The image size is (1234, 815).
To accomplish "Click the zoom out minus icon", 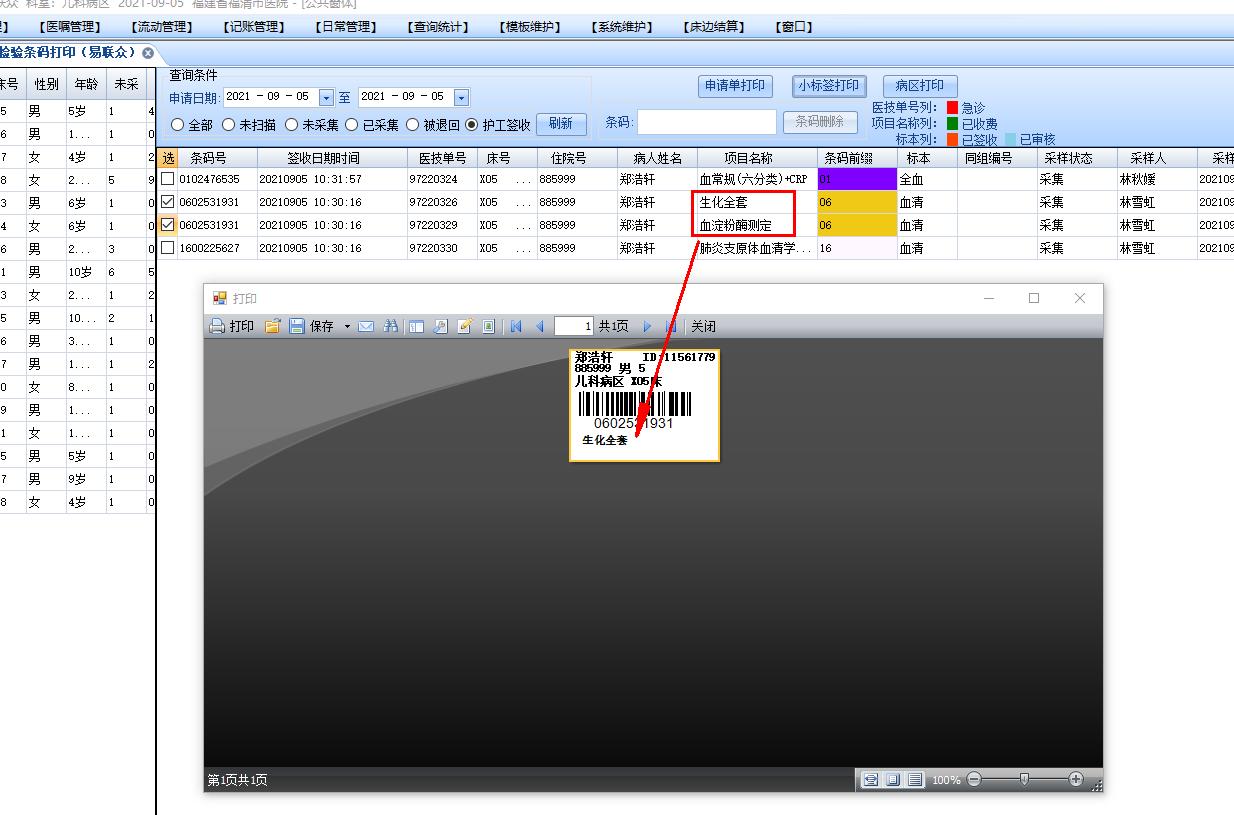I will tap(974, 779).
